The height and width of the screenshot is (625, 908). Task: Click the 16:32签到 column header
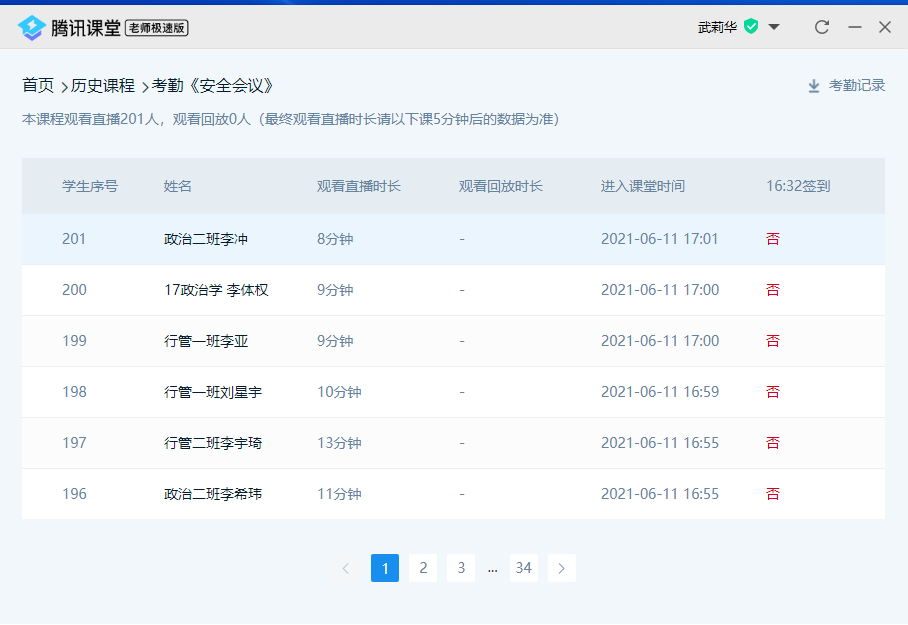pos(798,186)
